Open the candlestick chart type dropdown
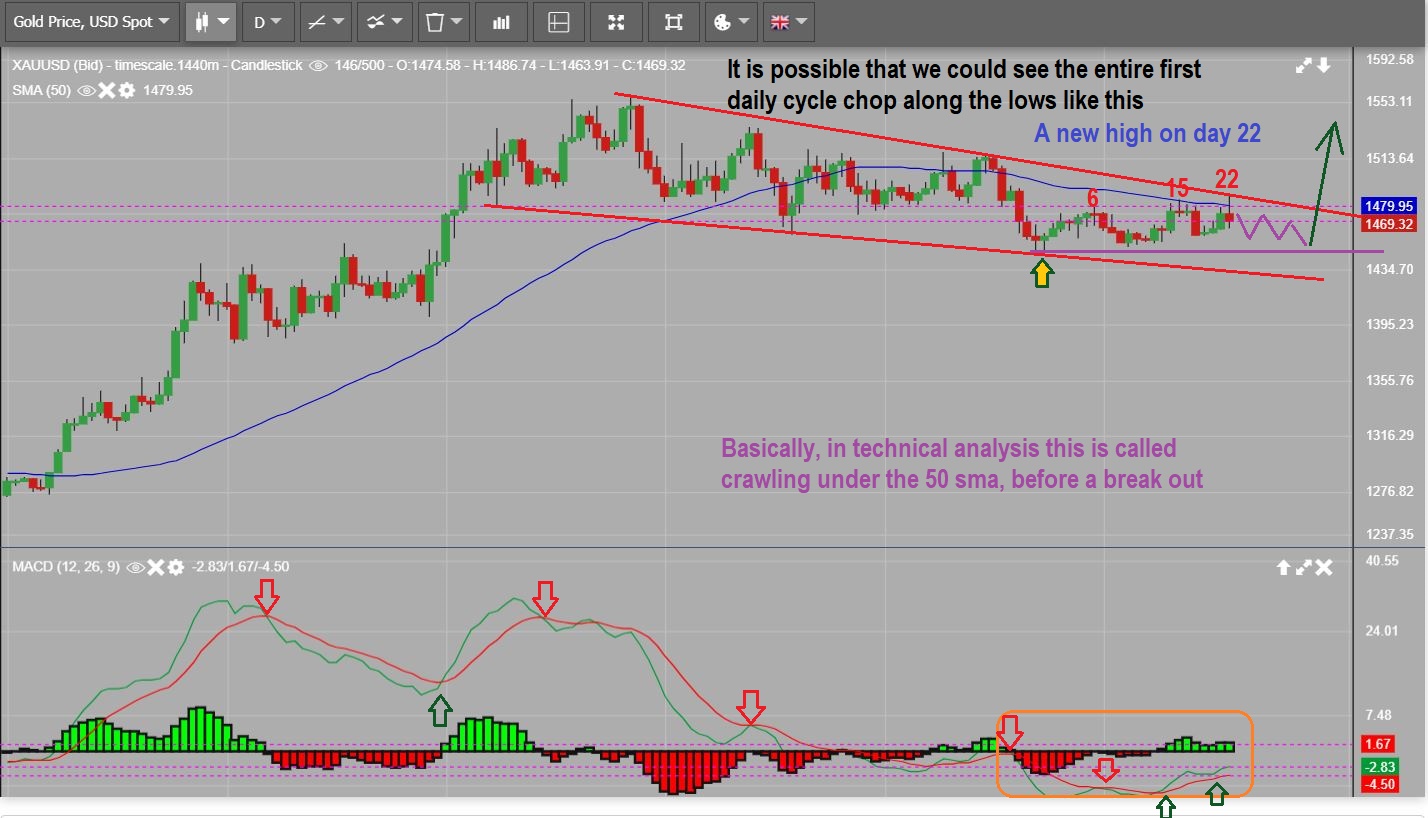The width and height of the screenshot is (1428, 818). pos(211,21)
